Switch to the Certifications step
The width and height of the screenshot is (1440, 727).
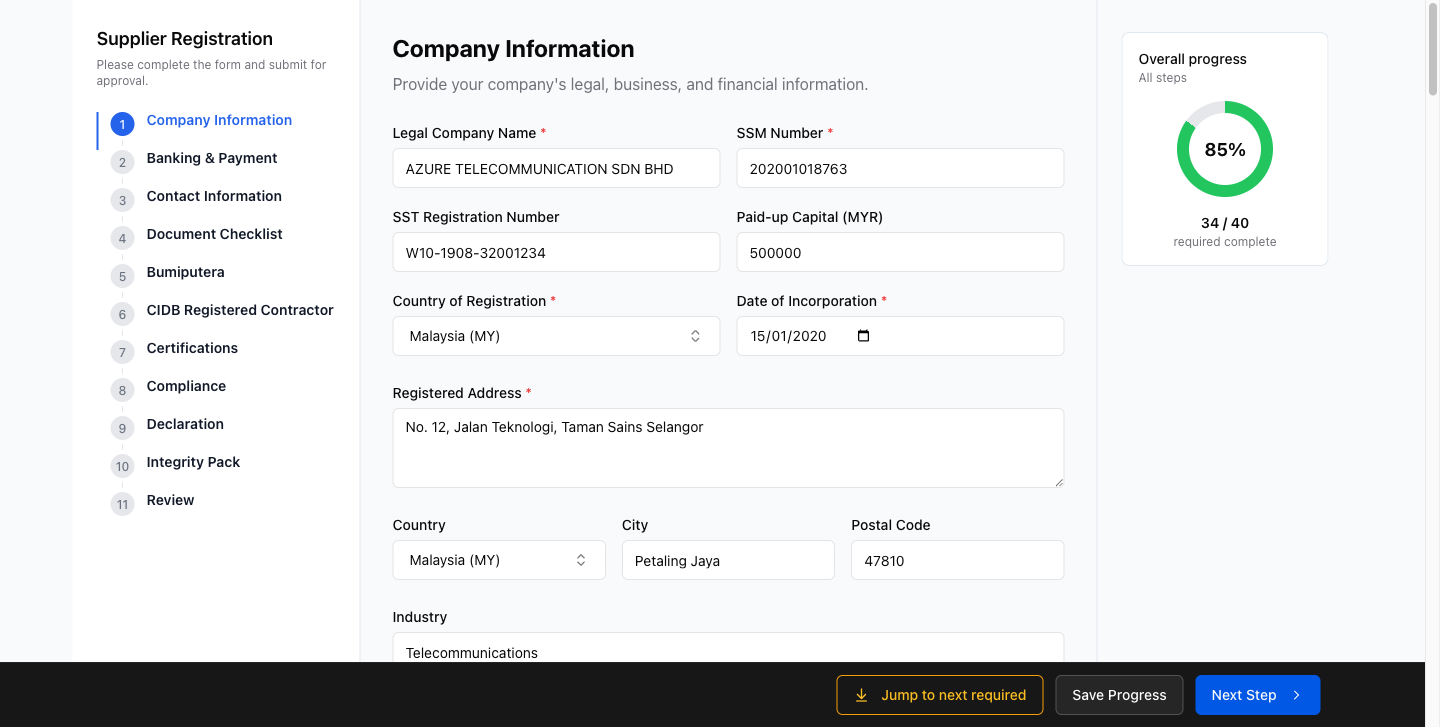click(x=192, y=348)
